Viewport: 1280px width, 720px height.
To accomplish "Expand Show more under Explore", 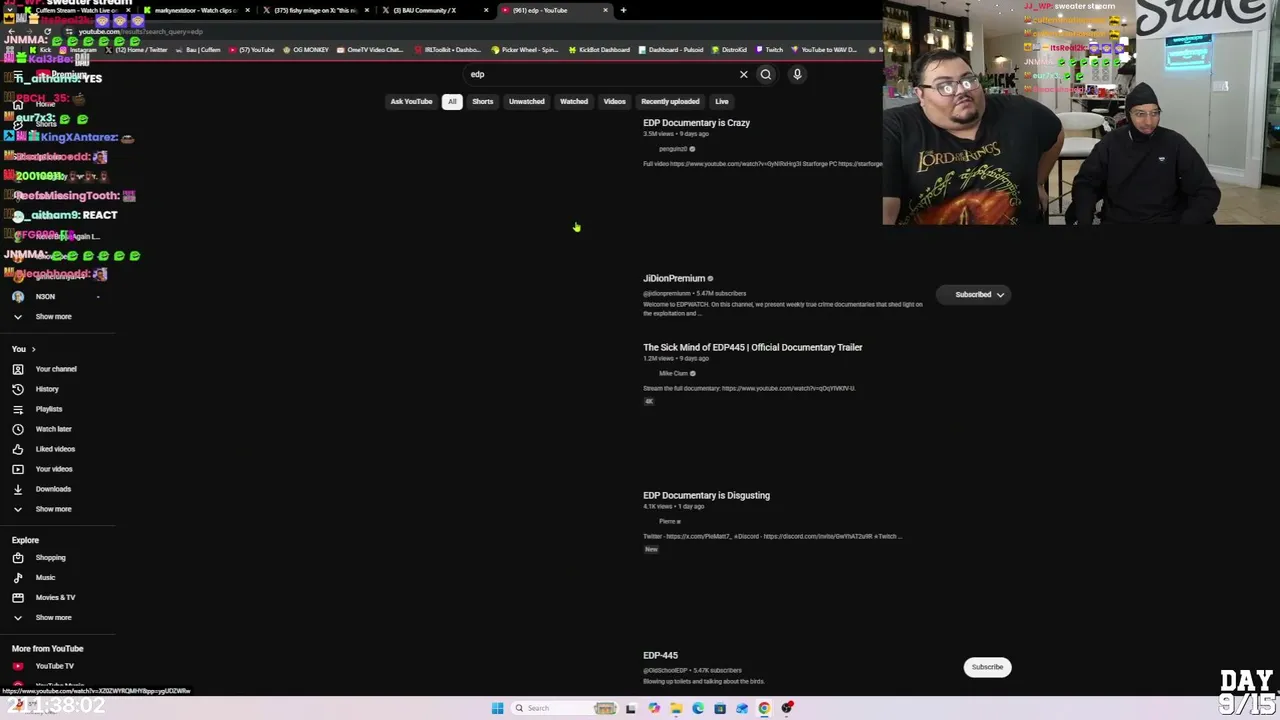I will coord(57,617).
